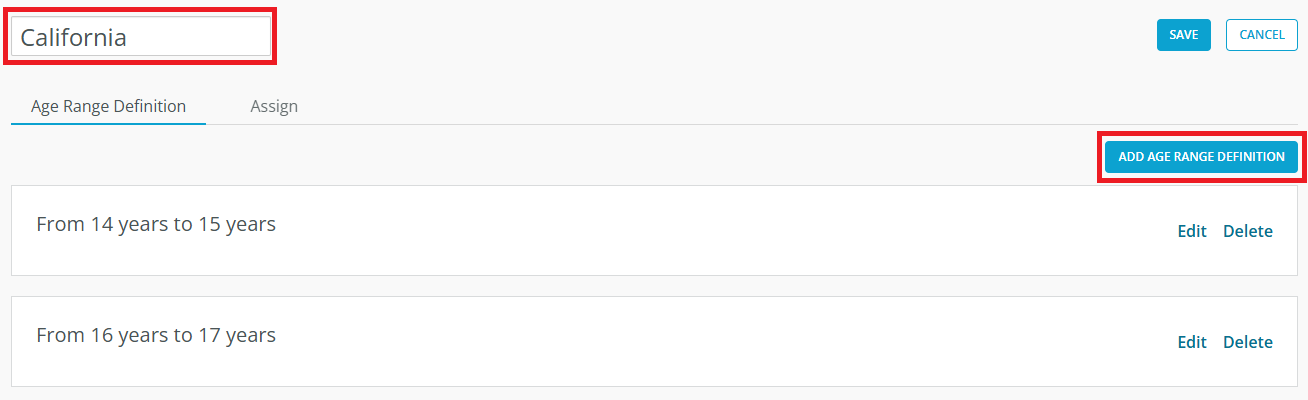Hit Delete link in the bottom age range row
Viewport: 1308px width, 400px height.
pos(1247,342)
